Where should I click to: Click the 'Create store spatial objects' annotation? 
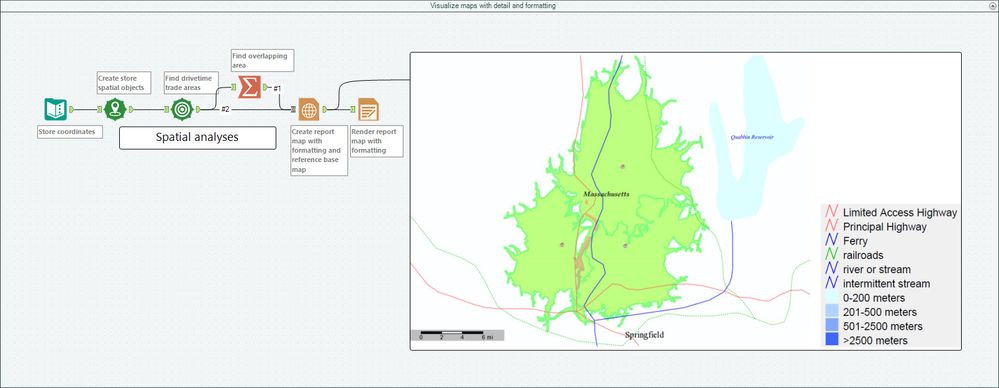click(x=124, y=83)
